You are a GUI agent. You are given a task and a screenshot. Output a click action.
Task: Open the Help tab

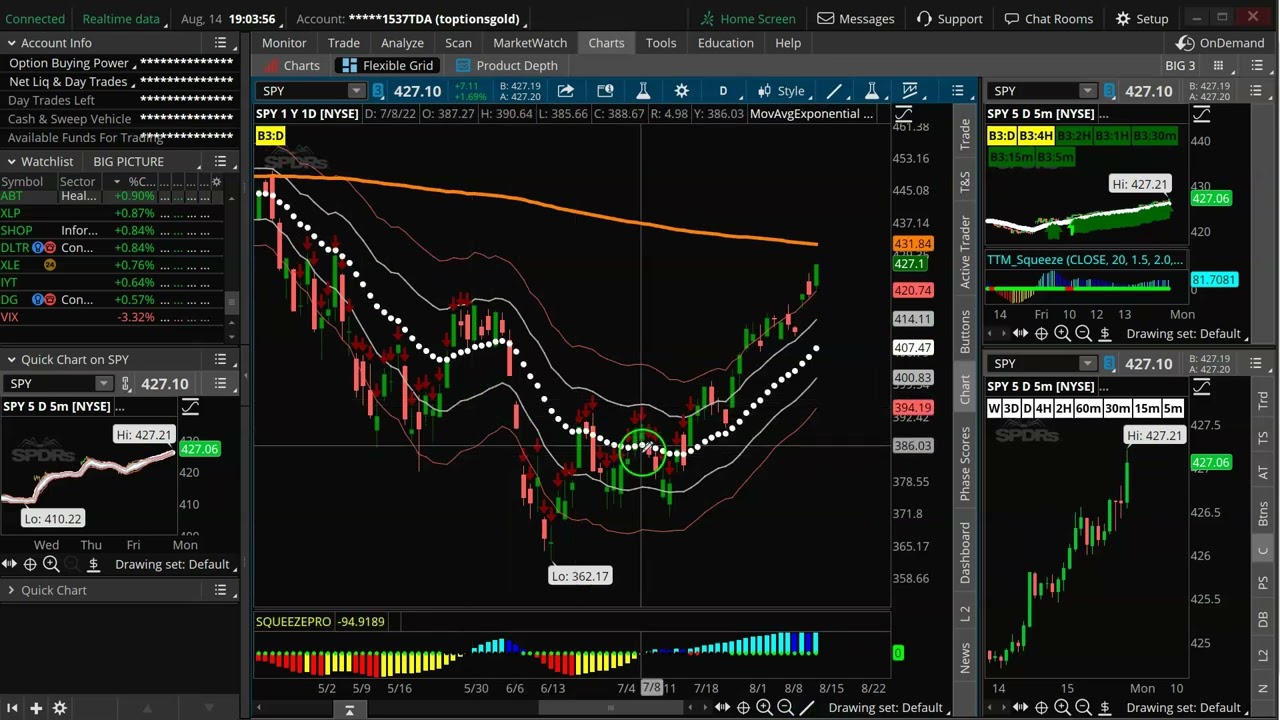(788, 43)
